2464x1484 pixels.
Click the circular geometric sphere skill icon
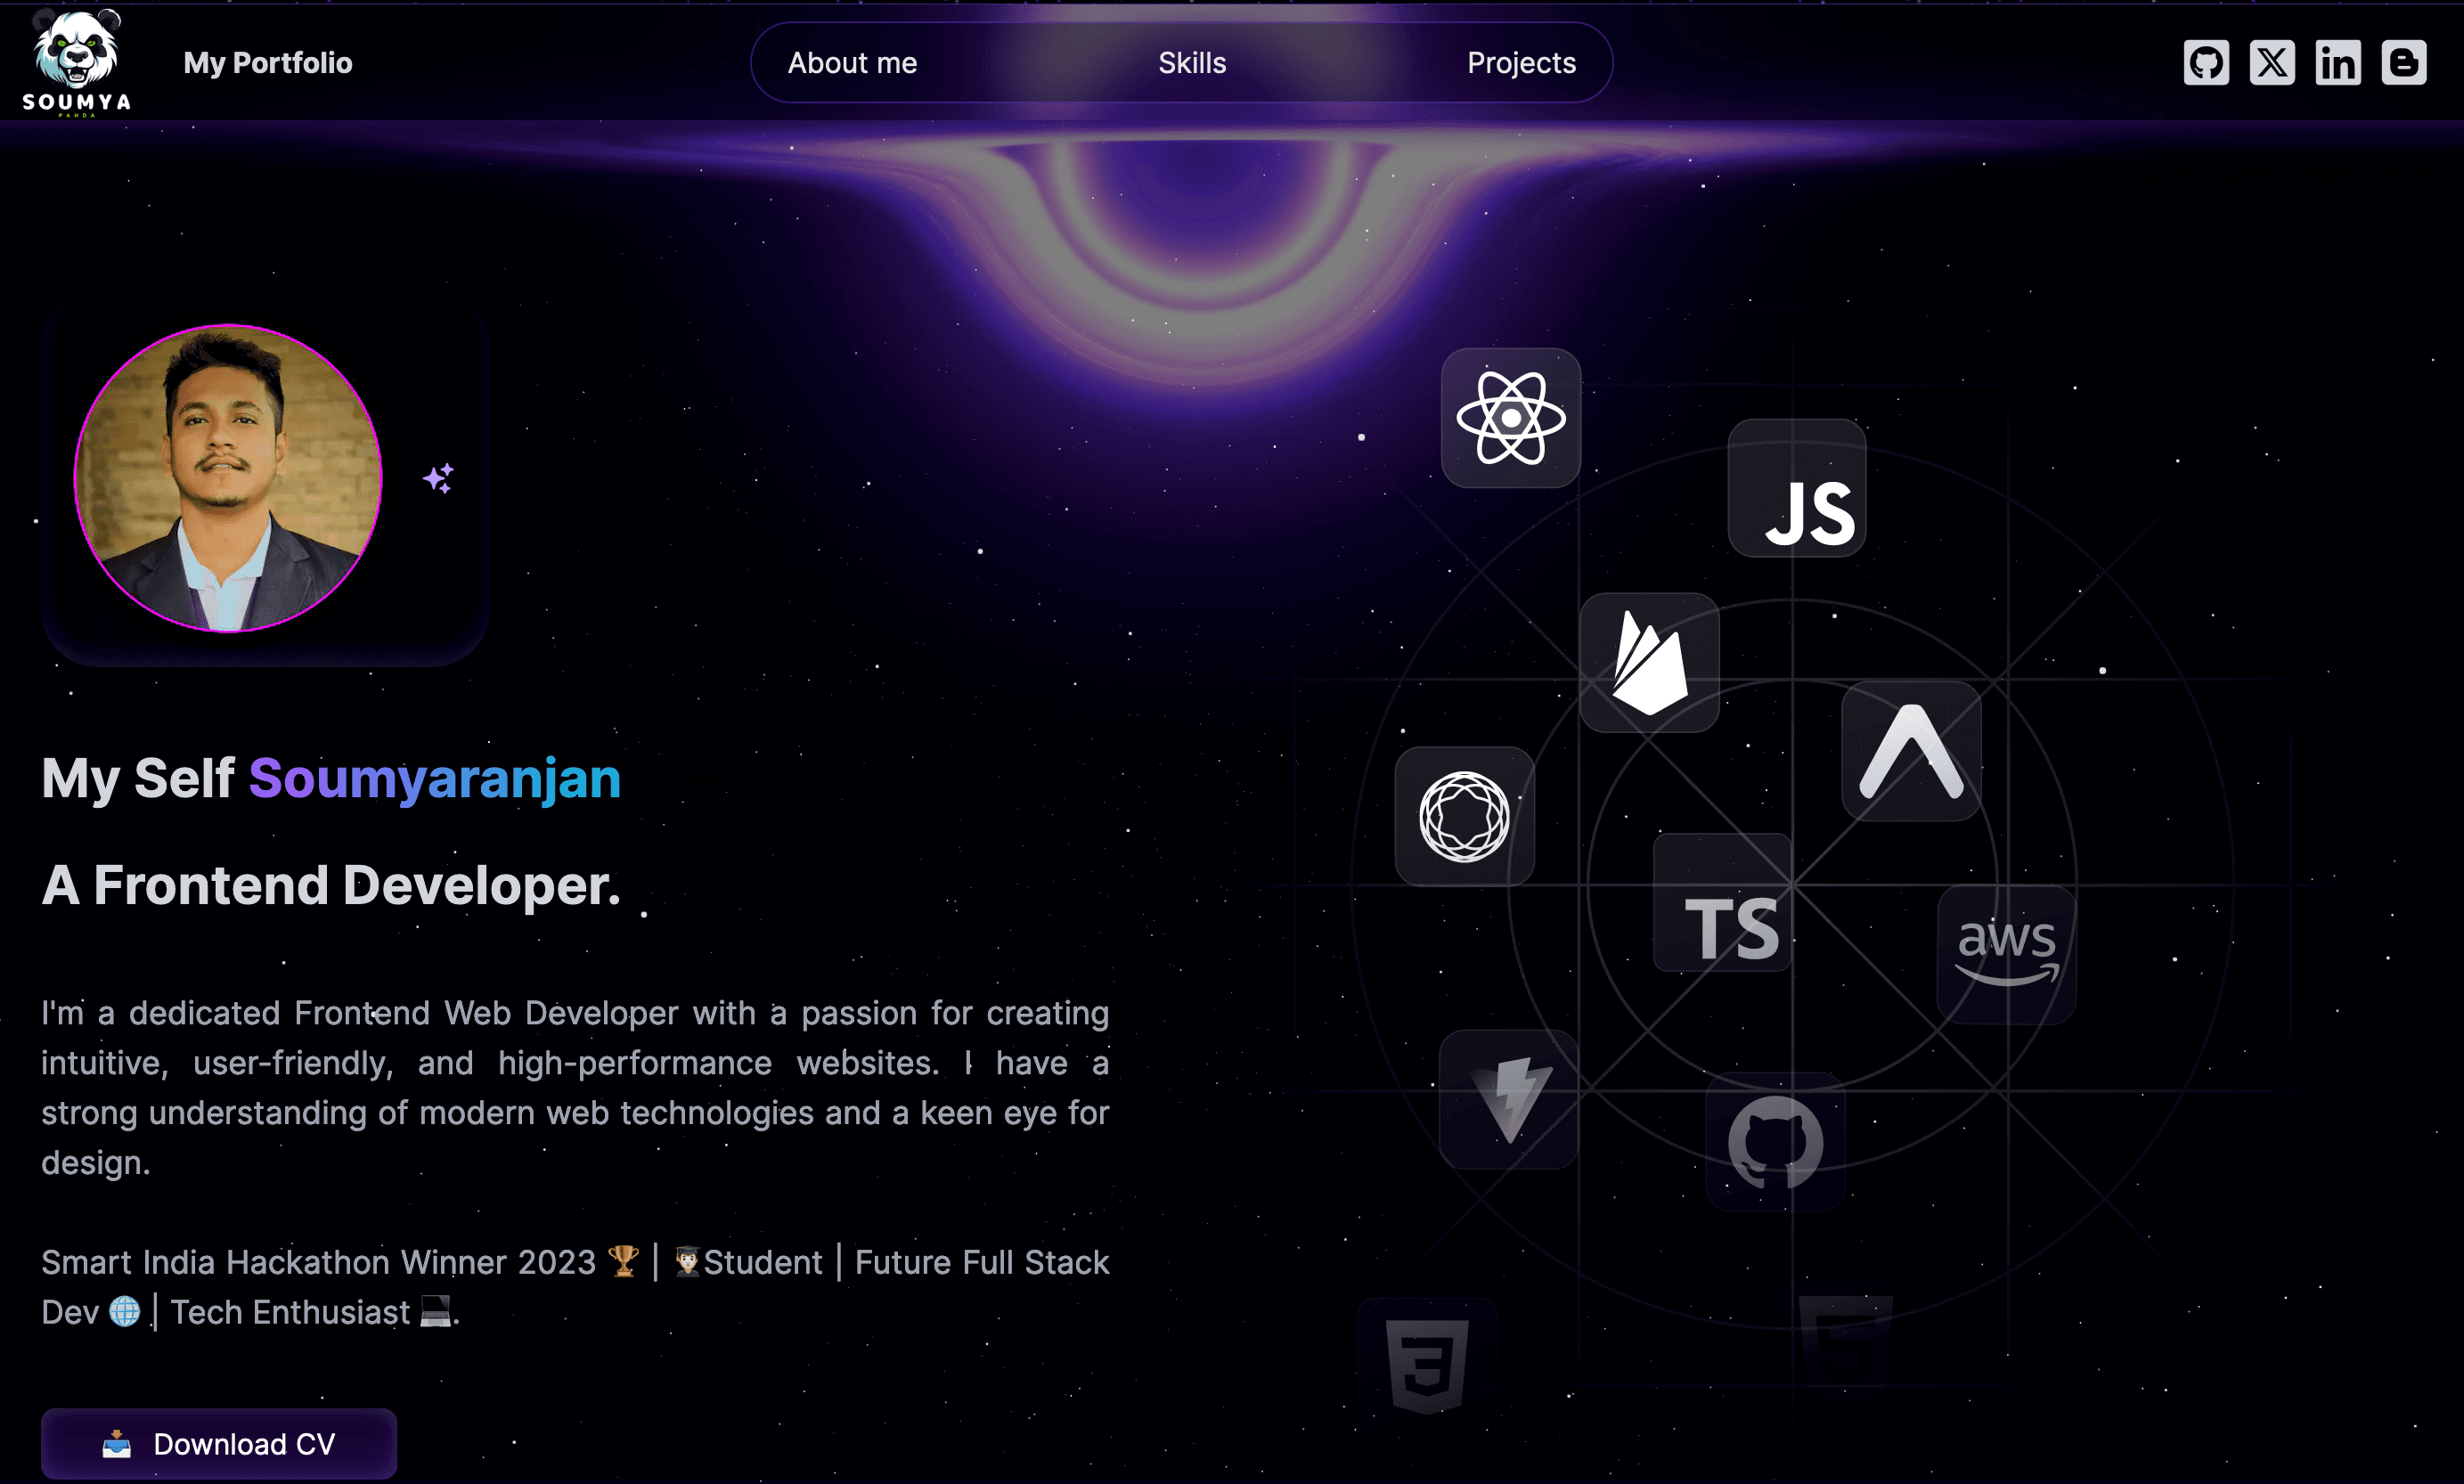1465,816
